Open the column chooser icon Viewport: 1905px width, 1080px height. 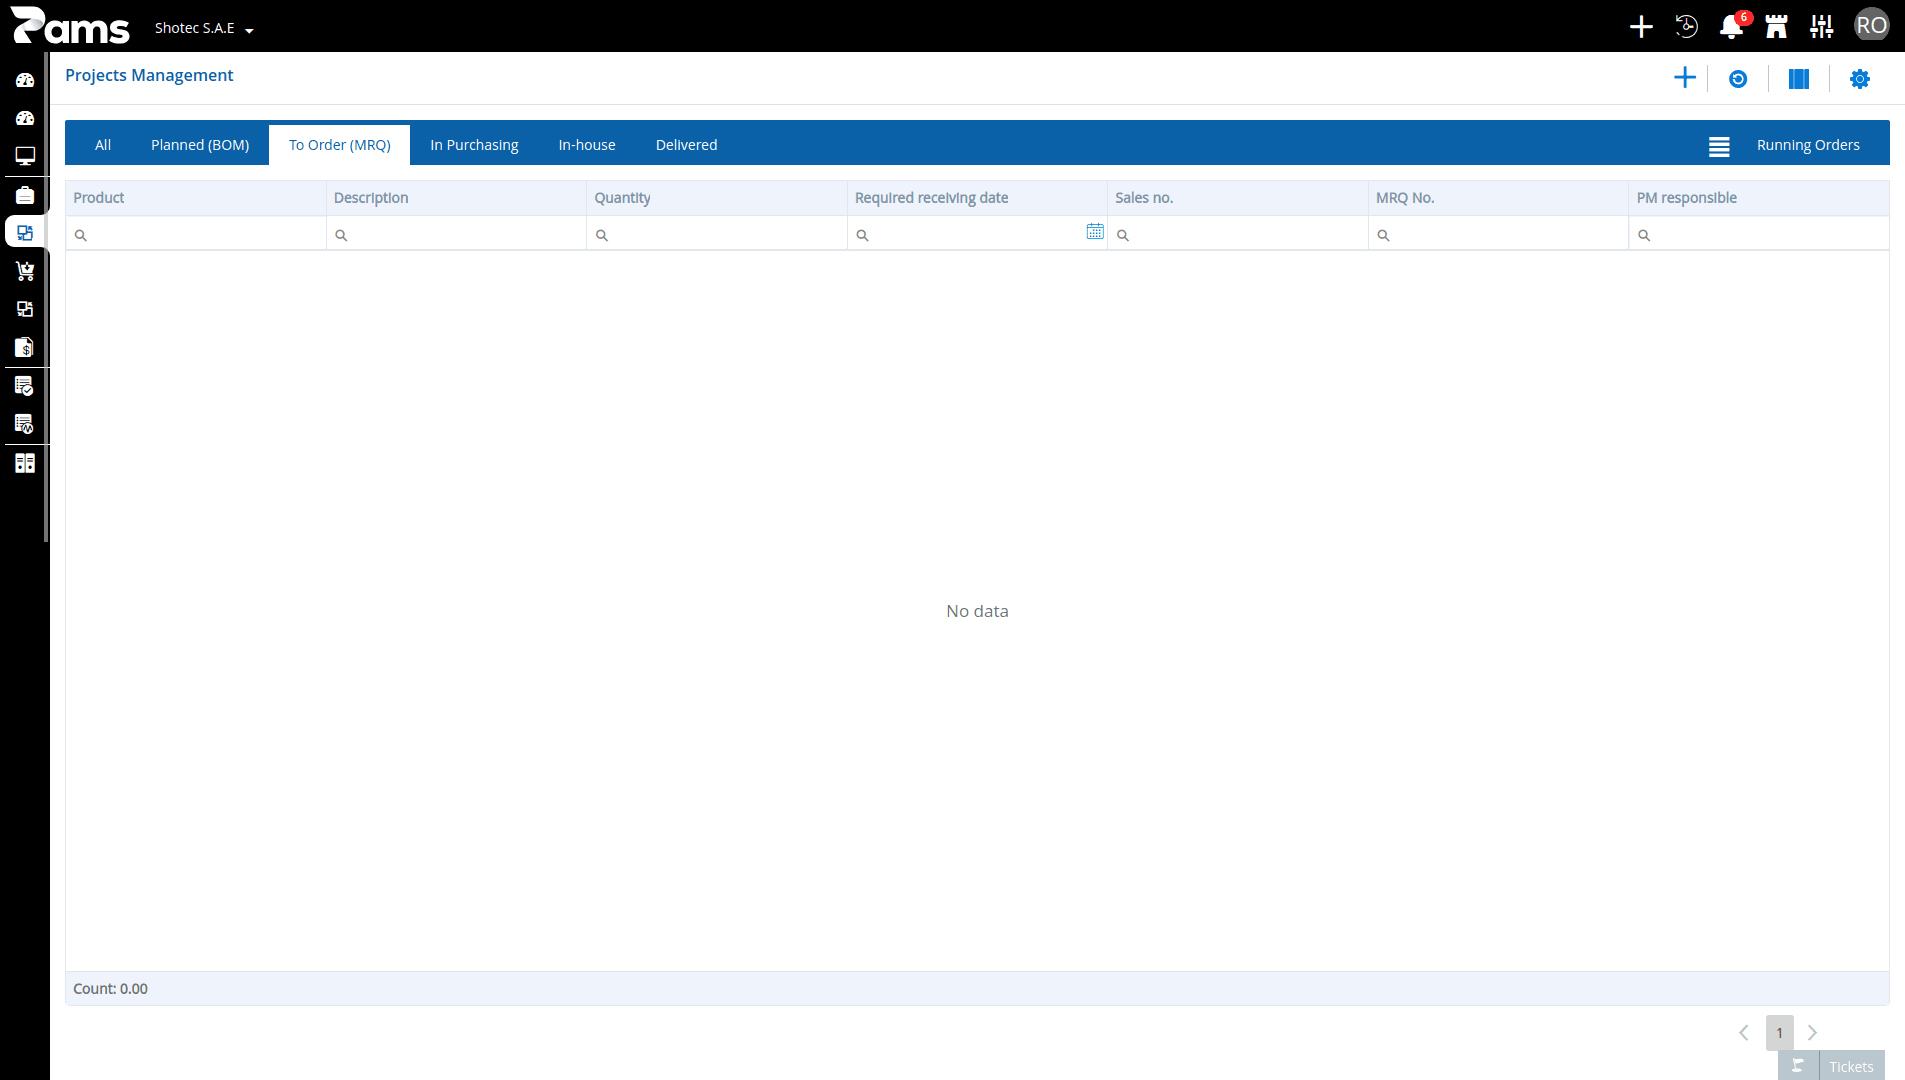coord(1799,79)
